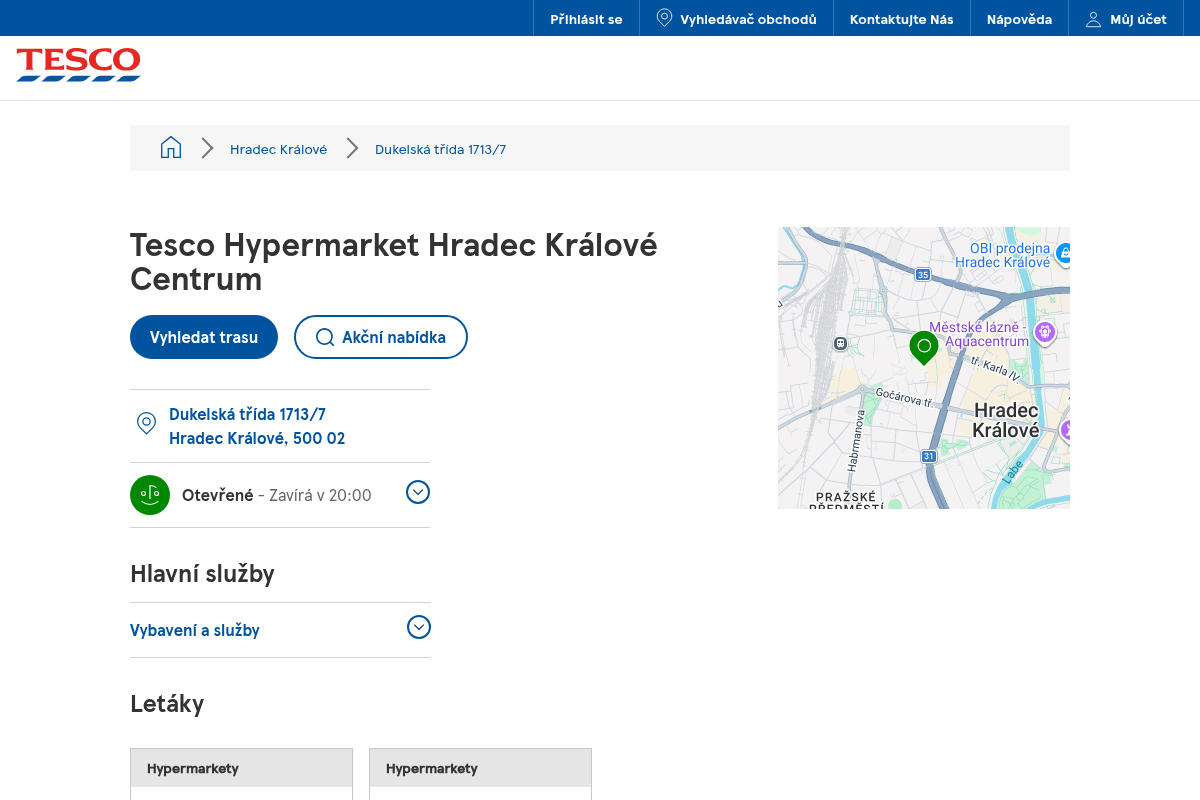The height and width of the screenshot is (800, 1200).
Task: Click the address location pin icon
Action: [146, 424]
